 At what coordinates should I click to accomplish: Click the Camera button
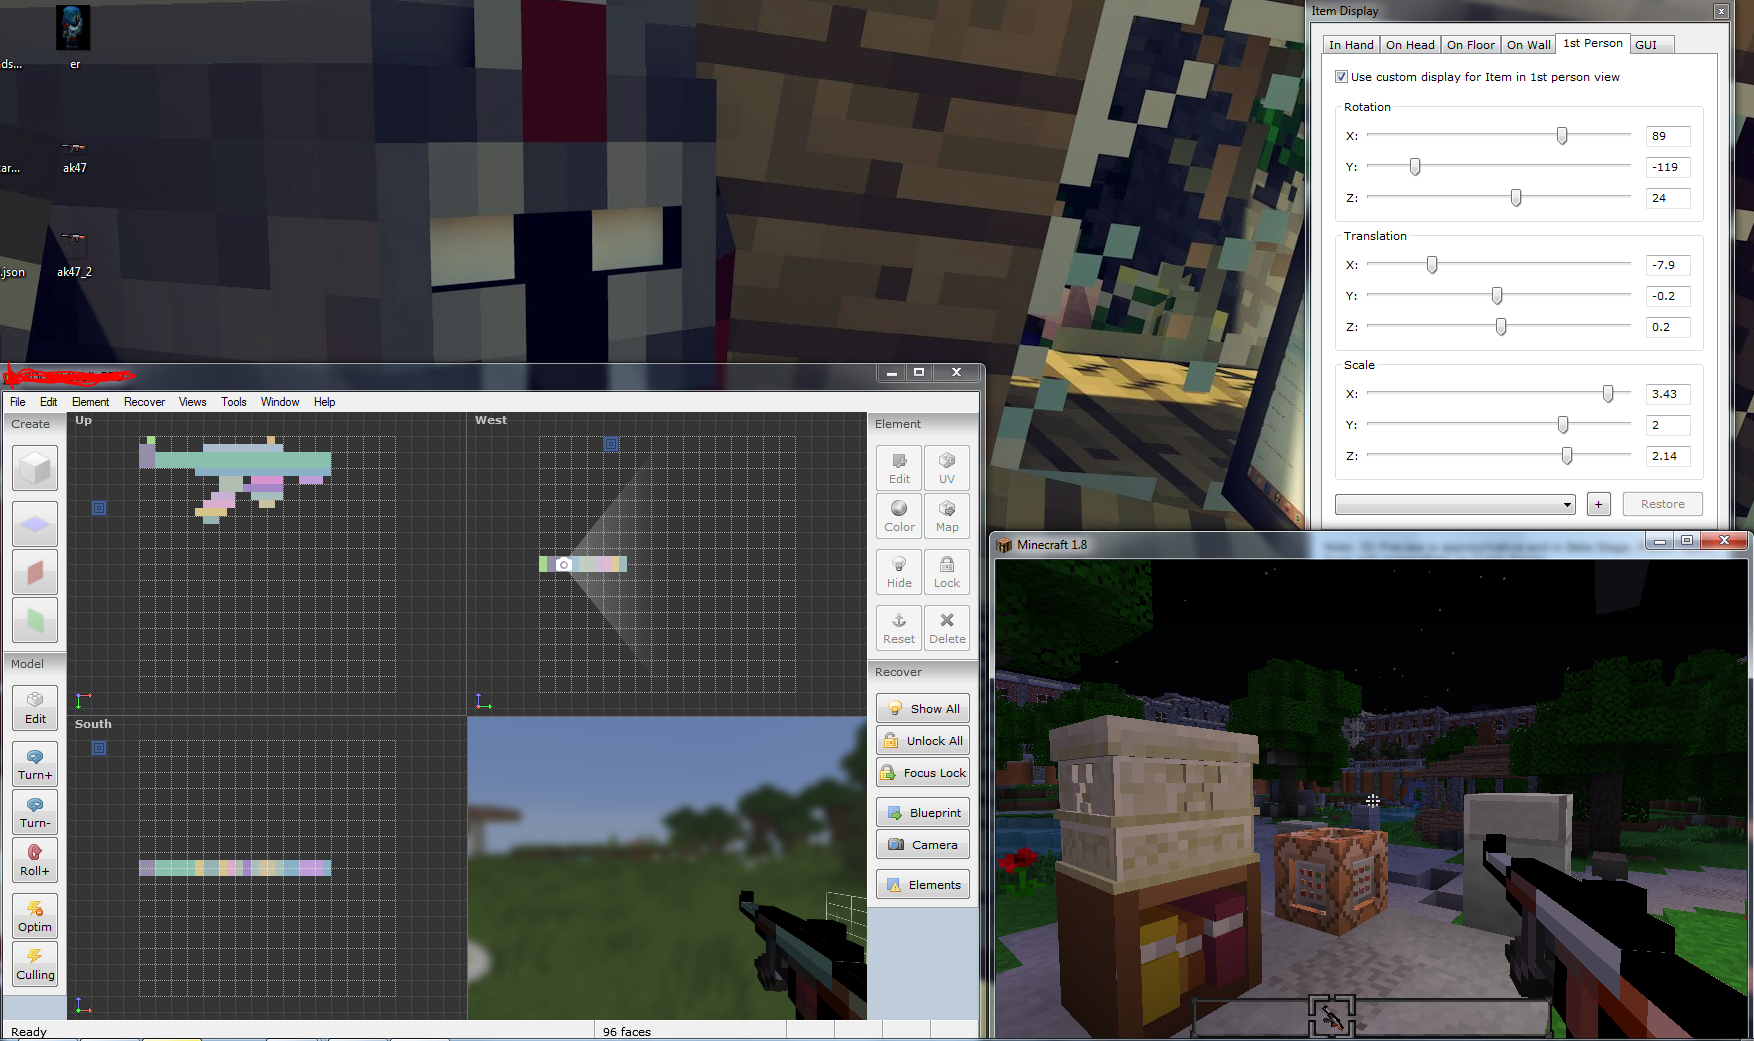(x=923, y=844)
